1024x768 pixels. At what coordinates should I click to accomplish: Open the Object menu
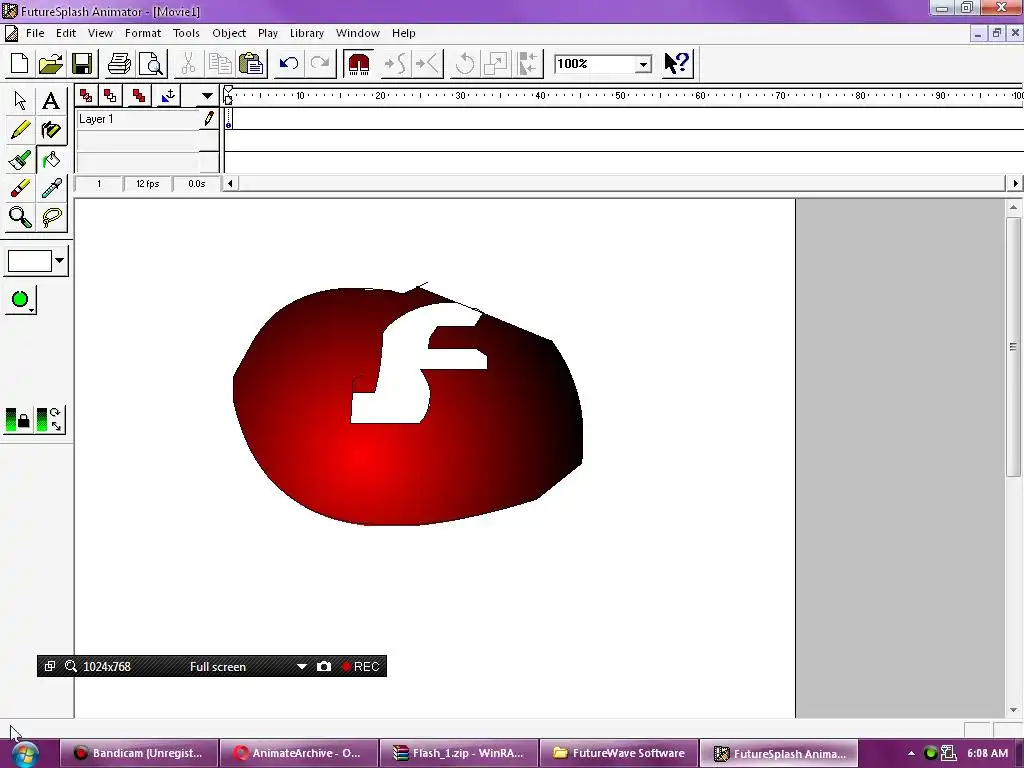[x=229, y=33]
